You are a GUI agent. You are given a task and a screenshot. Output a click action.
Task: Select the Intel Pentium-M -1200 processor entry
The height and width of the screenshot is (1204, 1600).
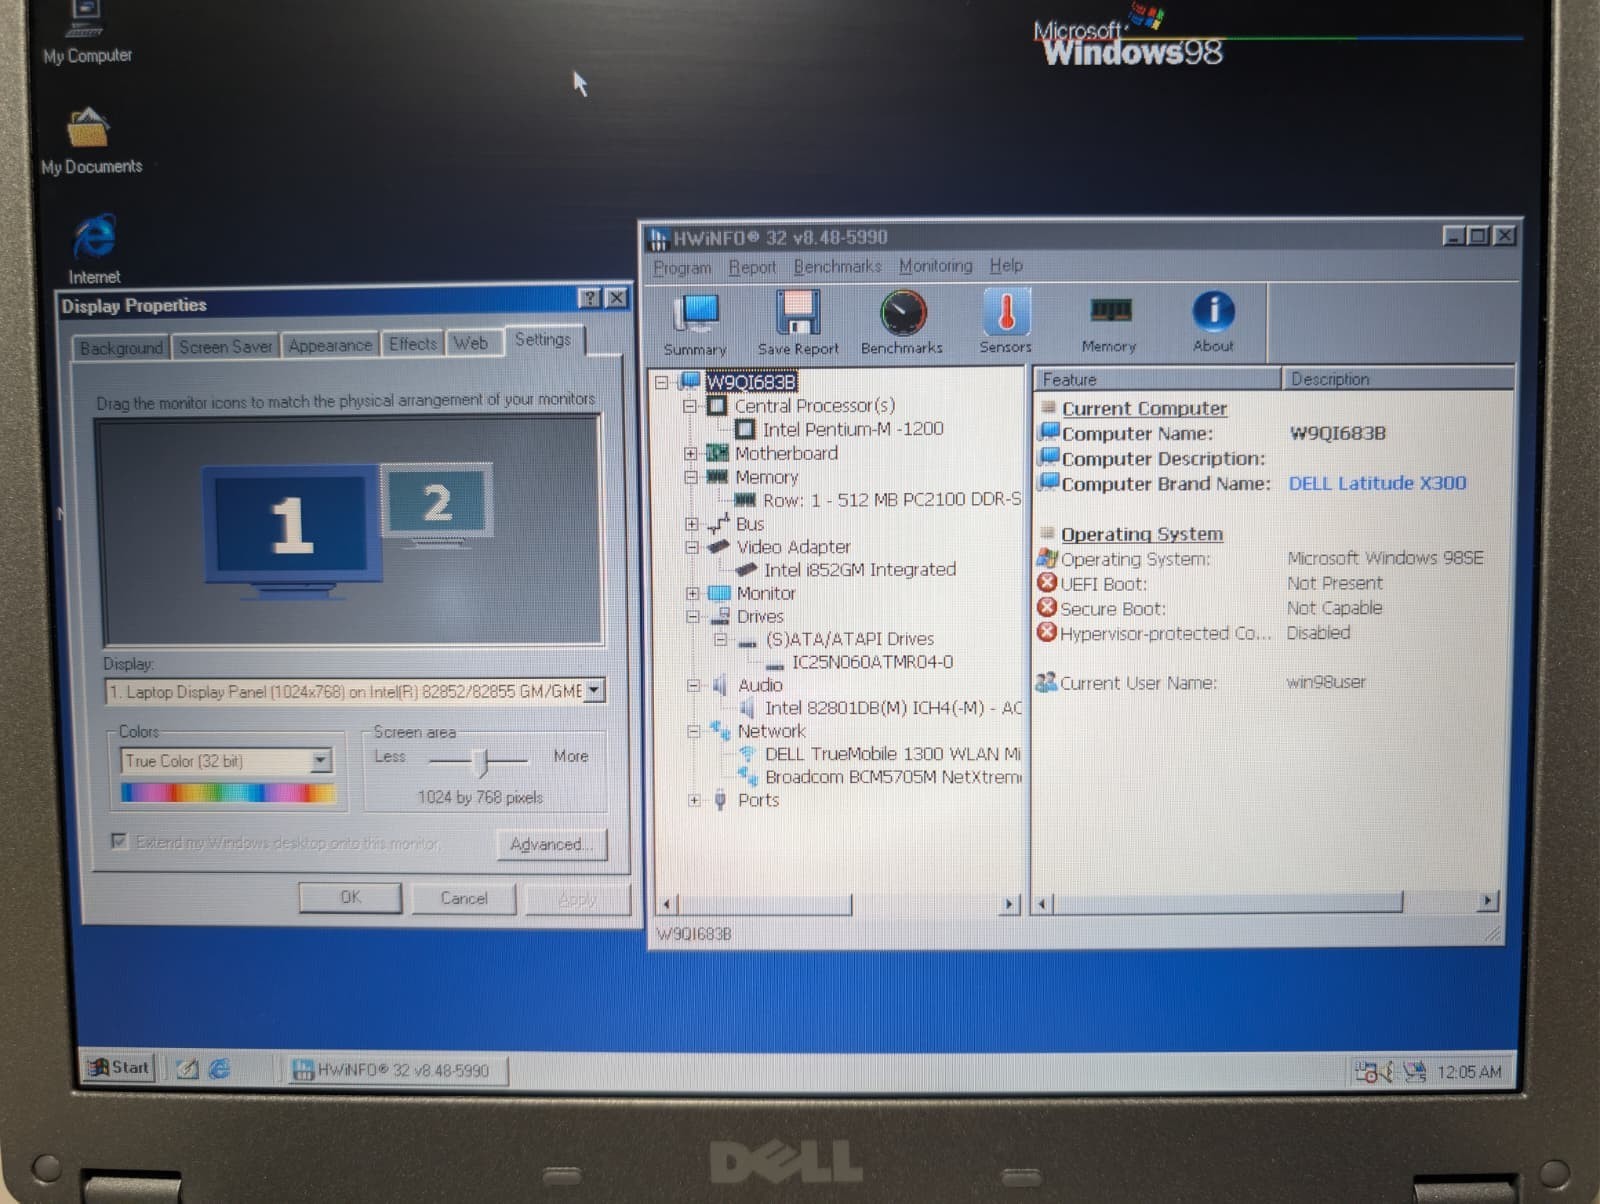click(x=853, y=429)
